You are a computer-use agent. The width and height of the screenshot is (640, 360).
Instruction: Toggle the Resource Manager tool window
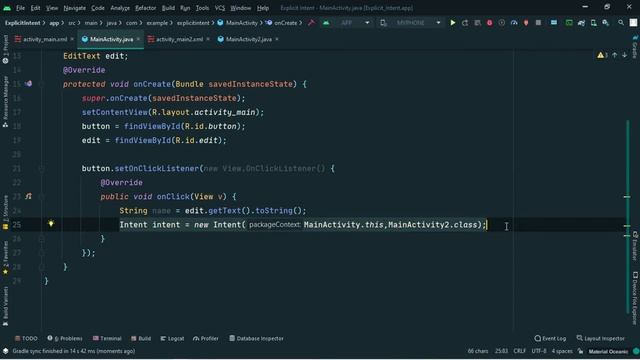point(5,102)
